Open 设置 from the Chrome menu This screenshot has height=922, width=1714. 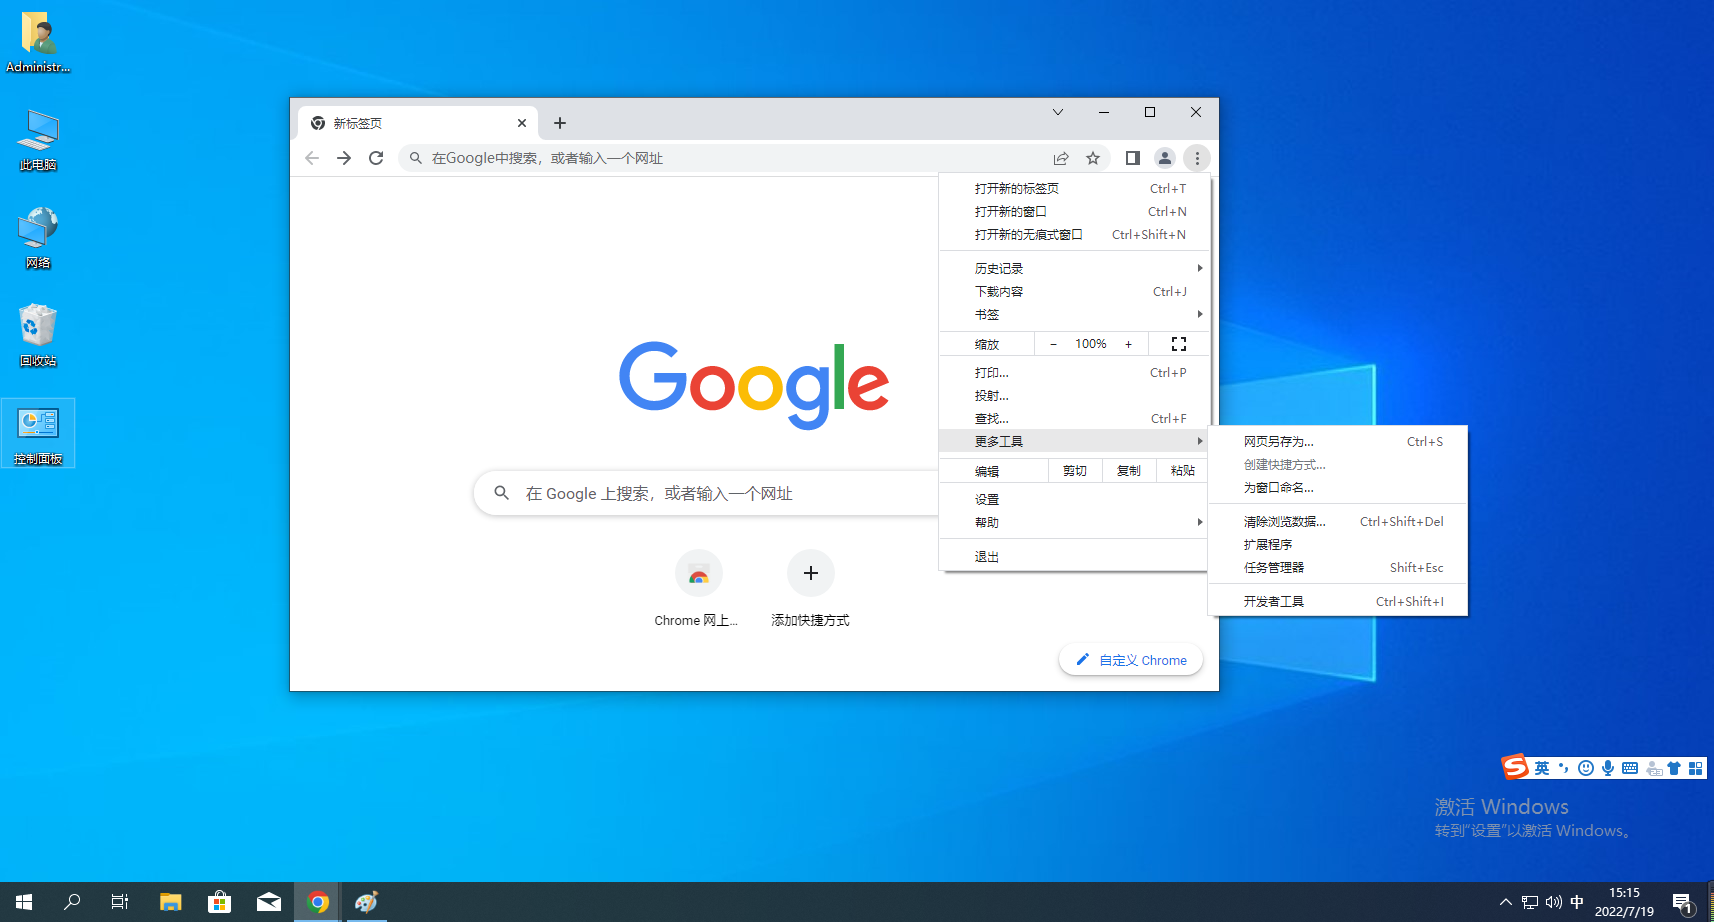[1073, 499]
